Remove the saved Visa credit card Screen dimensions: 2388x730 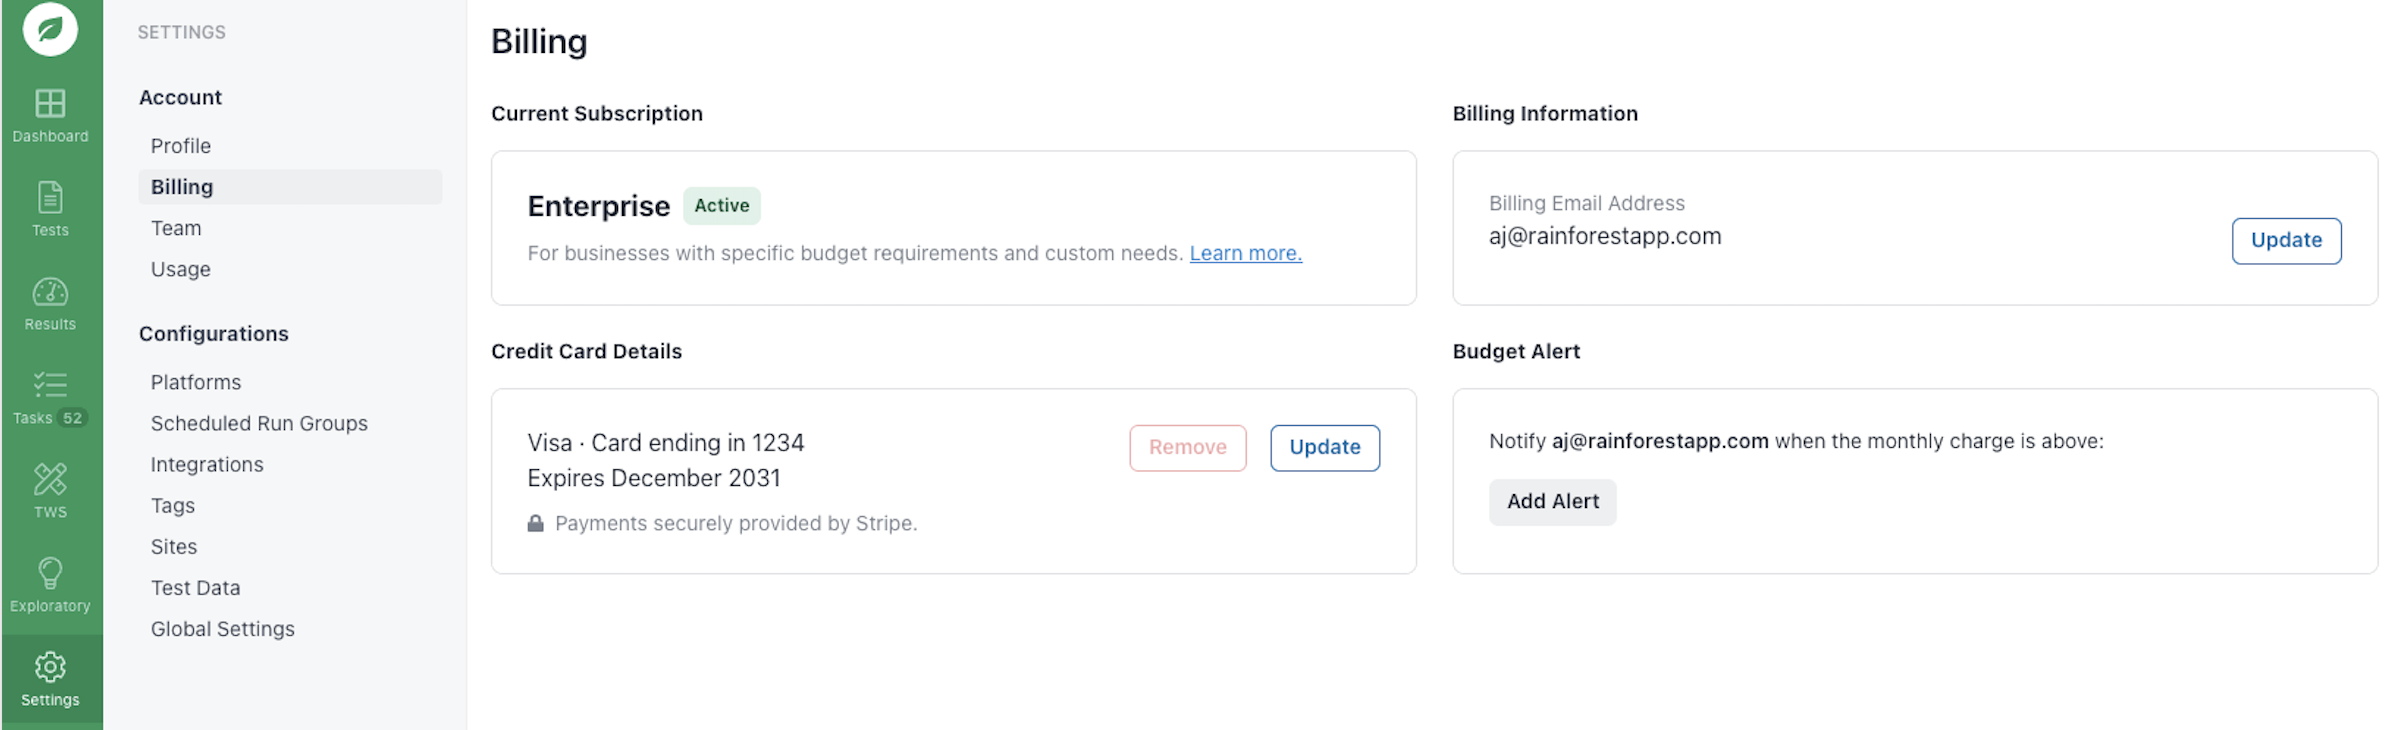(1187, 447)
